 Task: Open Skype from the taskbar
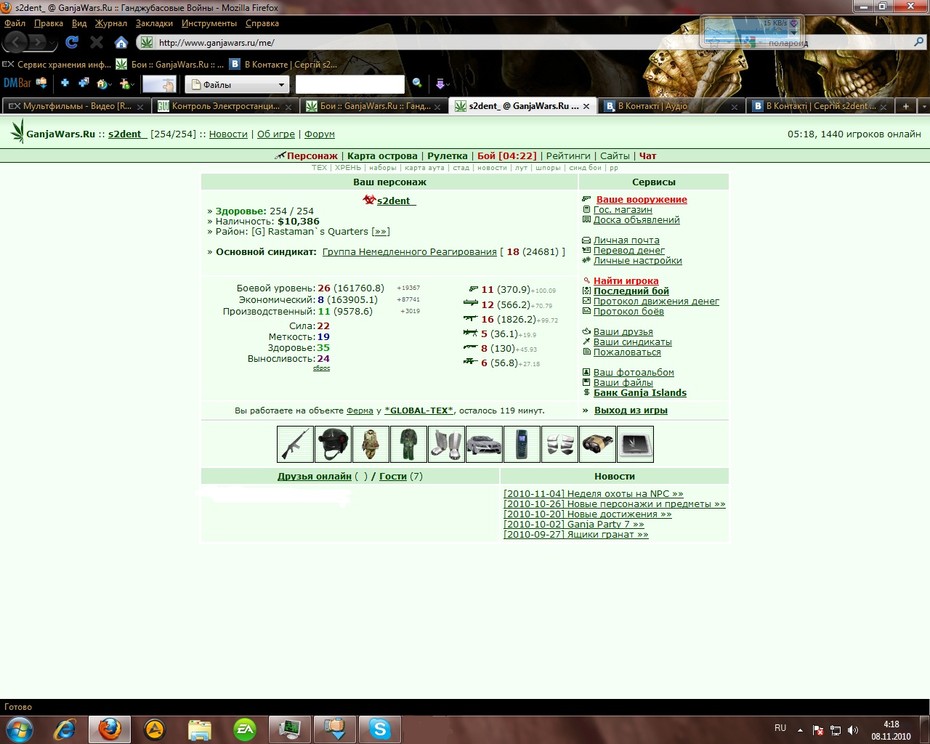380,729
